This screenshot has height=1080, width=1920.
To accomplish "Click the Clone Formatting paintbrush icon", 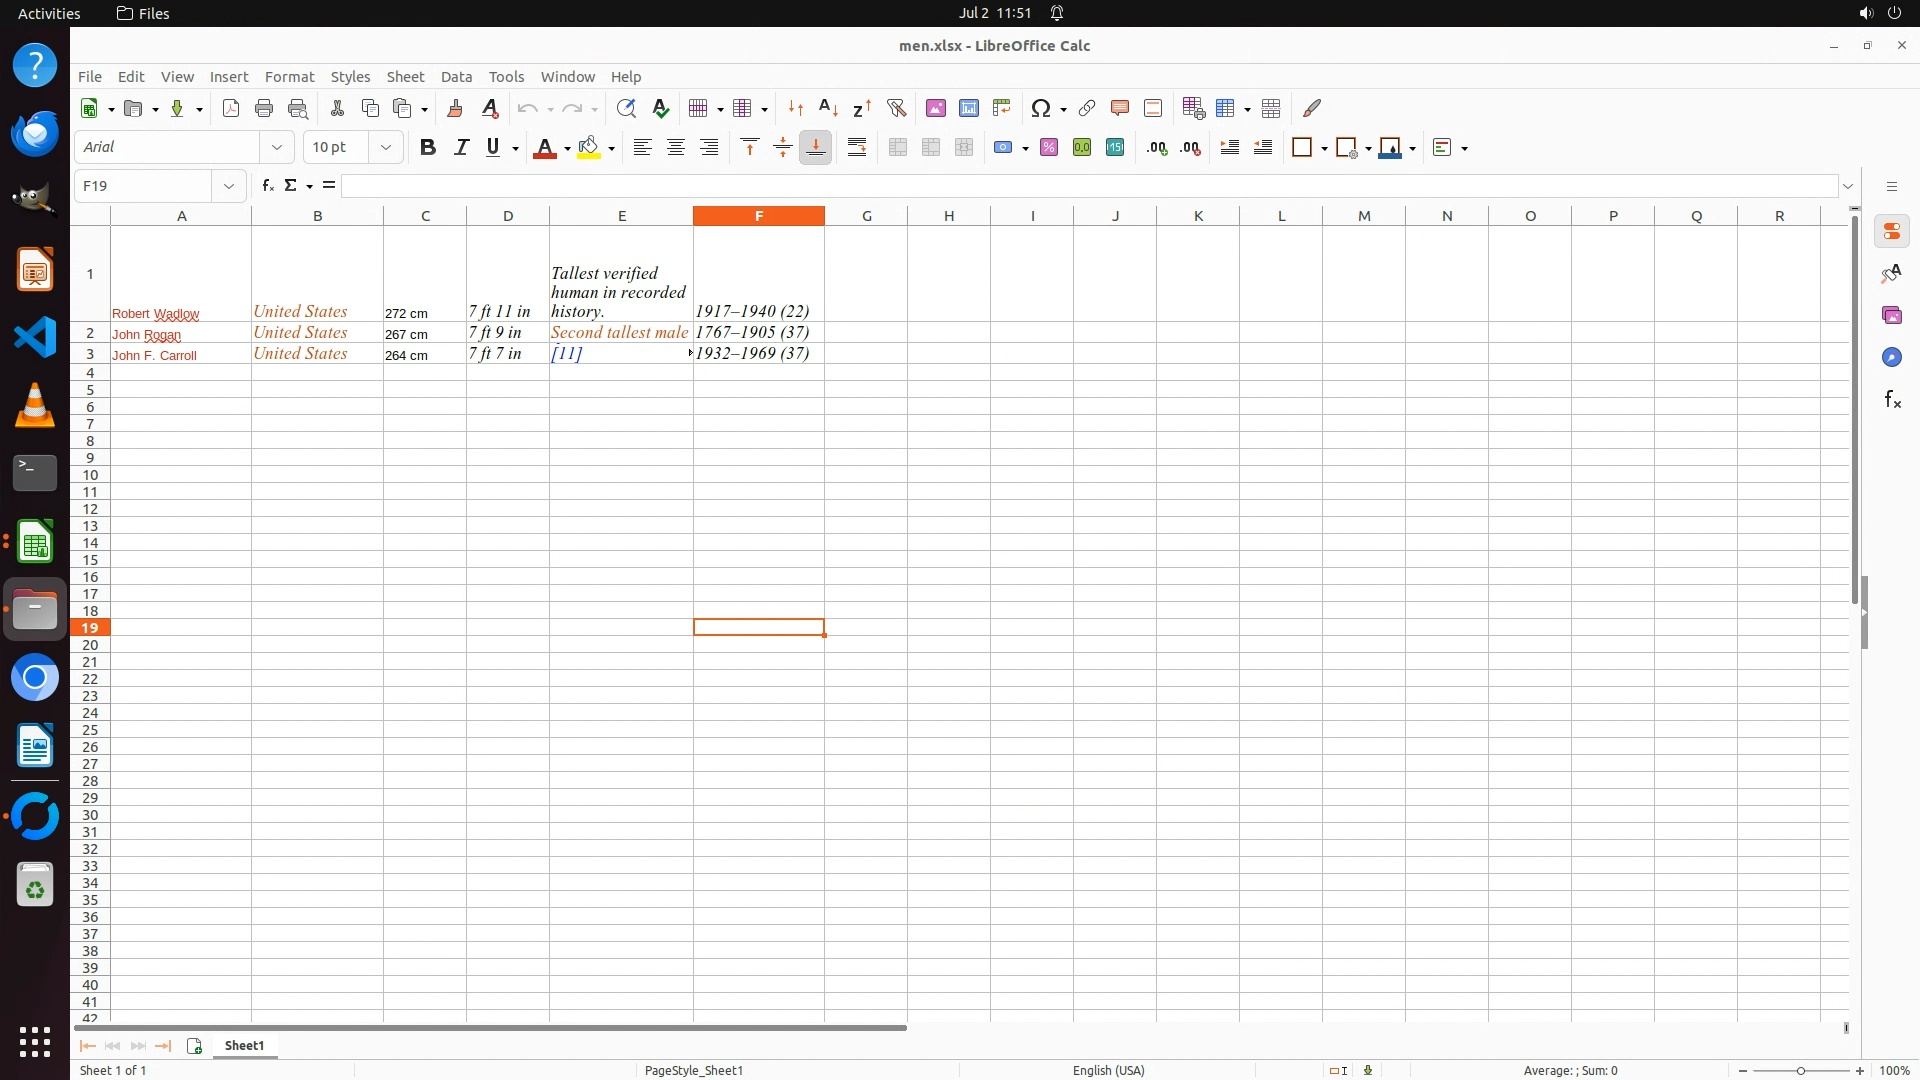I will point(455,108).
